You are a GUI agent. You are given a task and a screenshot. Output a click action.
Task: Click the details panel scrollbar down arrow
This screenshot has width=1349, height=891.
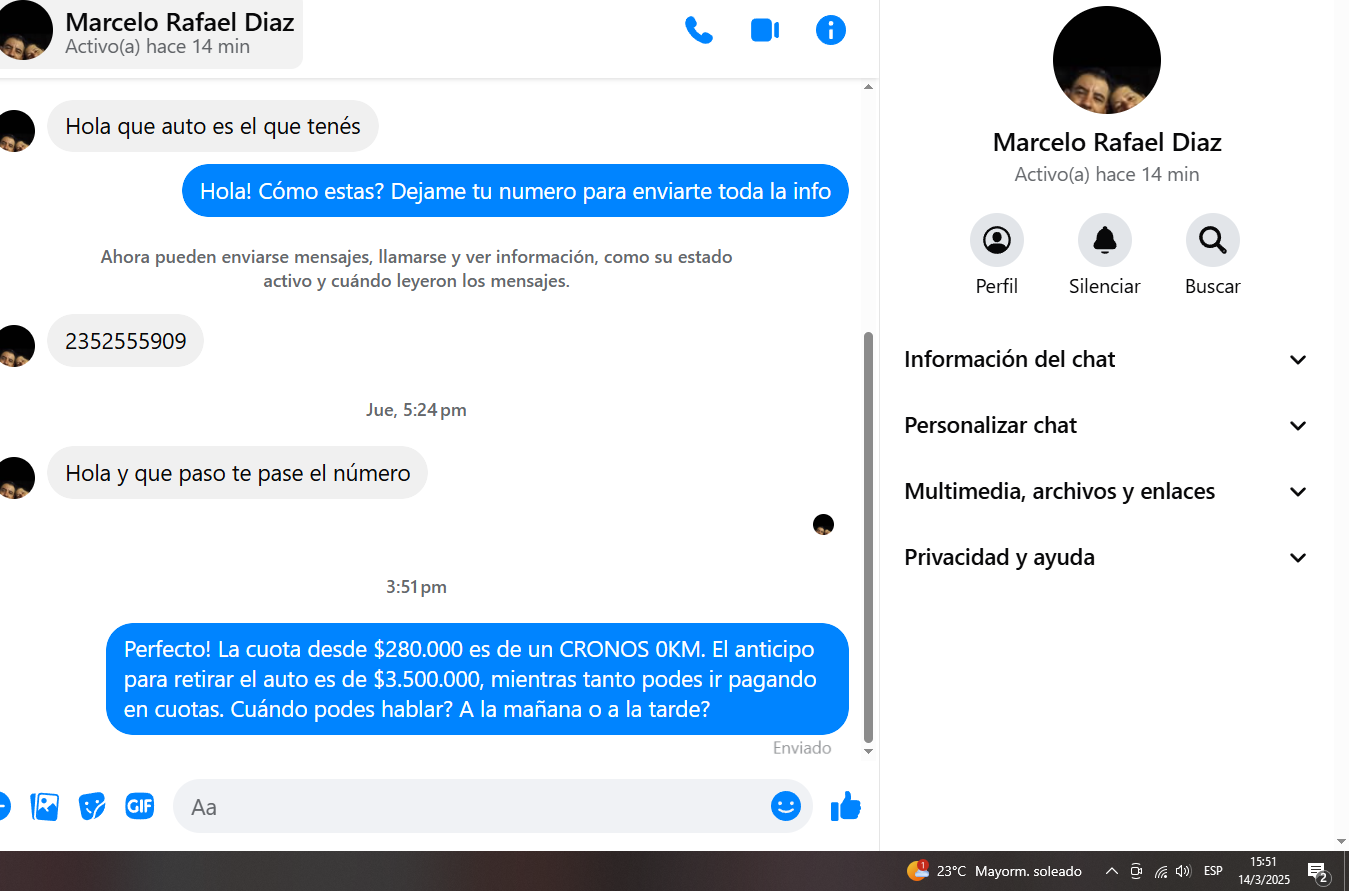(x=1342, y=842)
